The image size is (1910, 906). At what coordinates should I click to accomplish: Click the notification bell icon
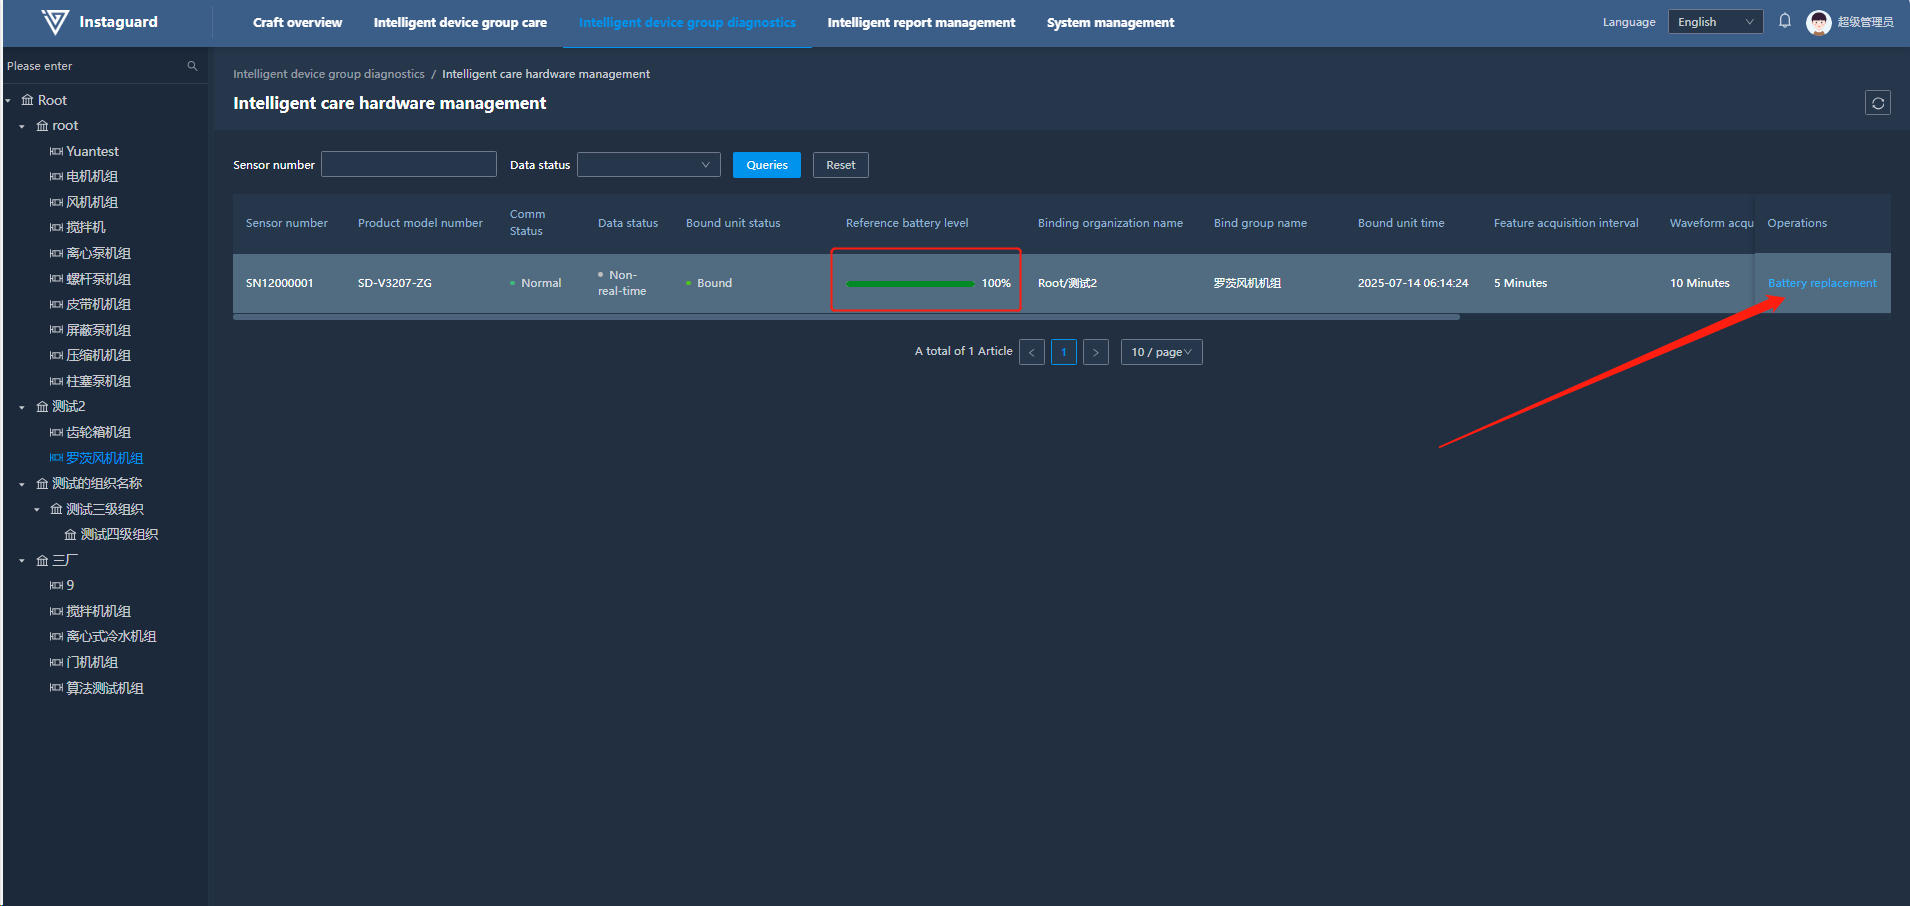[x=1784, y=21]
